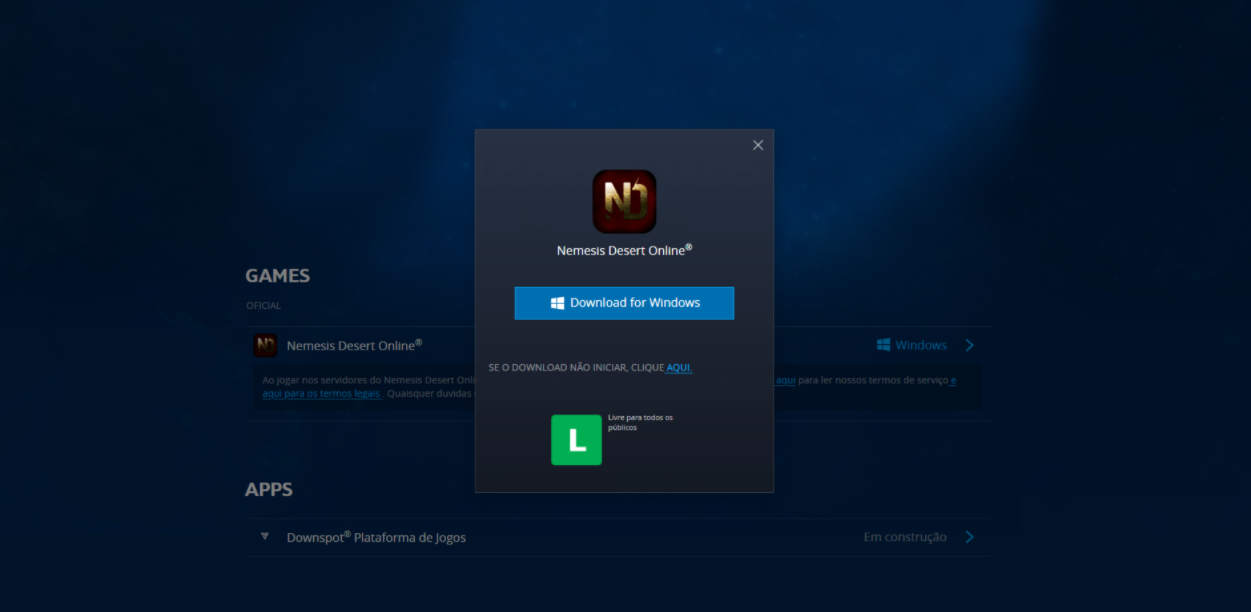This screenshot has height=612, width=1251.
Task: Click the Em construção status text
Action: (x=905, y=537)
